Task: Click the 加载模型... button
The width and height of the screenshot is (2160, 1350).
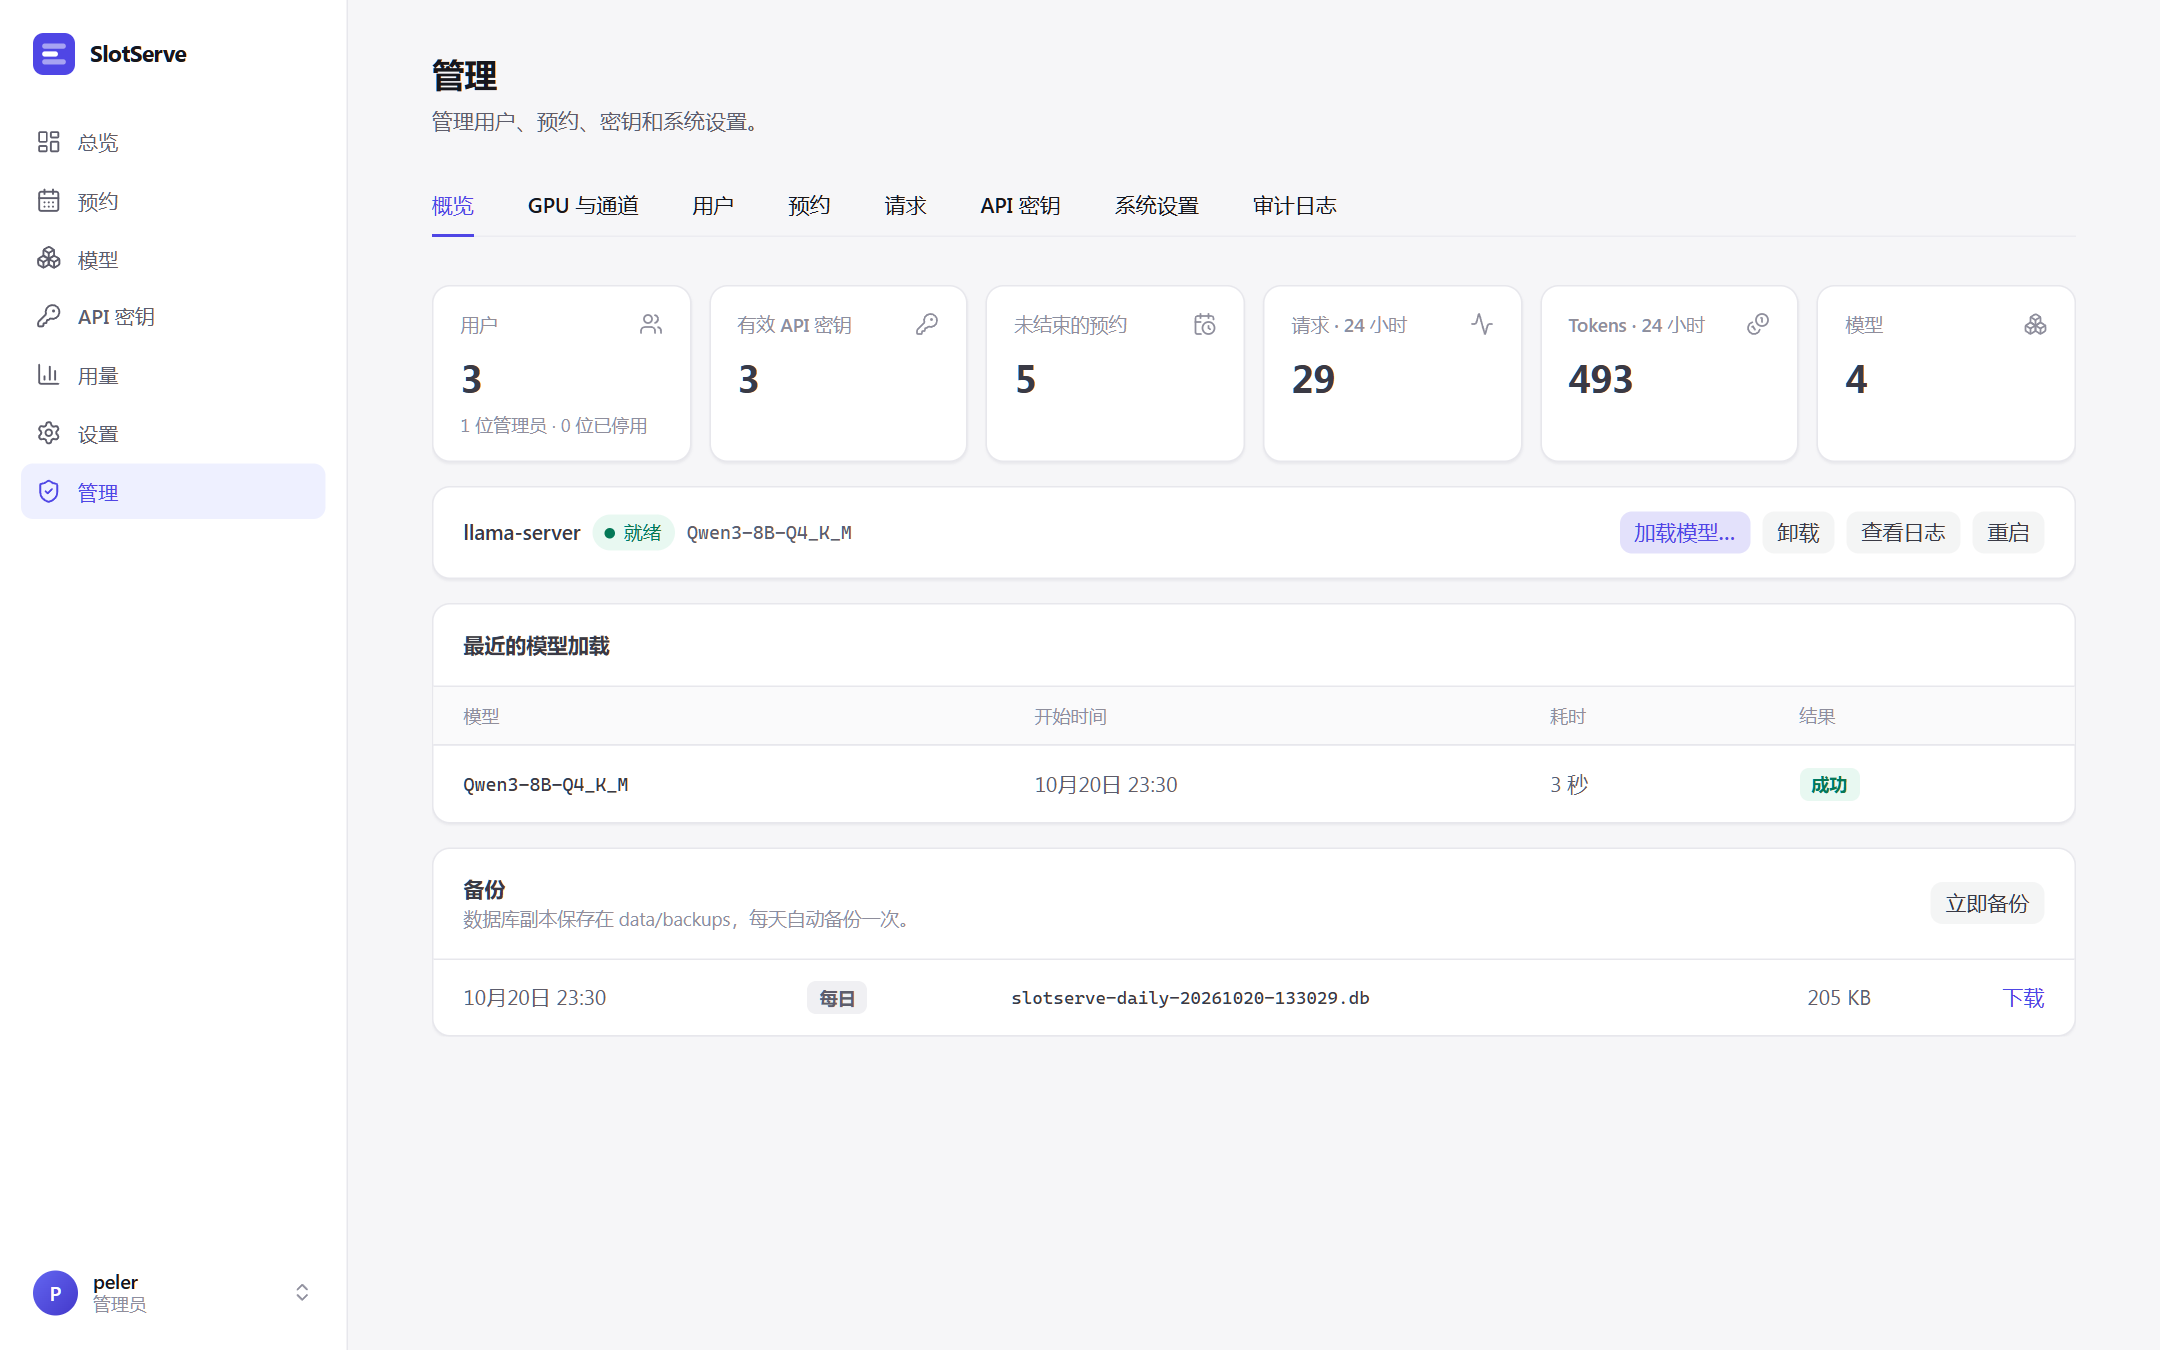Action: [1684, 533]
